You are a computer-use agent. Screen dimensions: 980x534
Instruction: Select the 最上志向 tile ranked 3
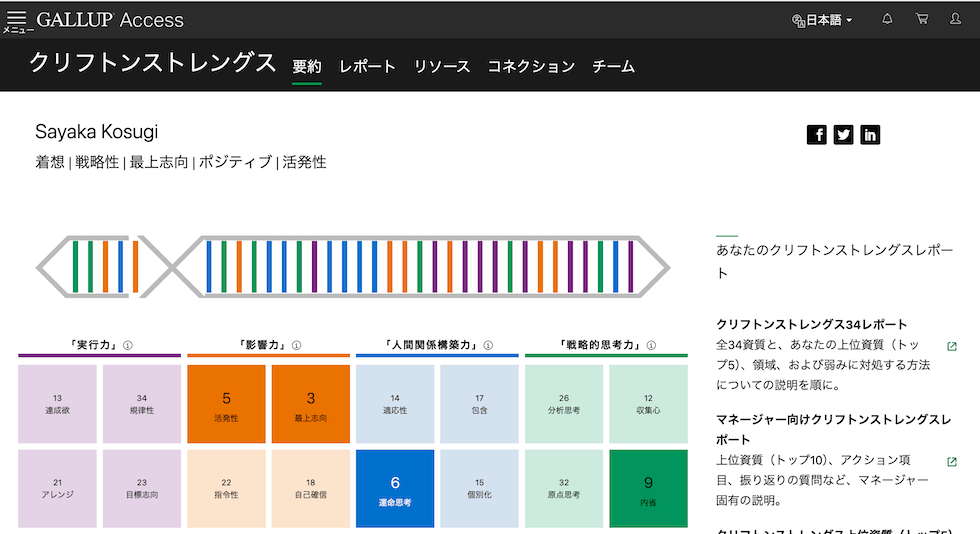point(311,404)
